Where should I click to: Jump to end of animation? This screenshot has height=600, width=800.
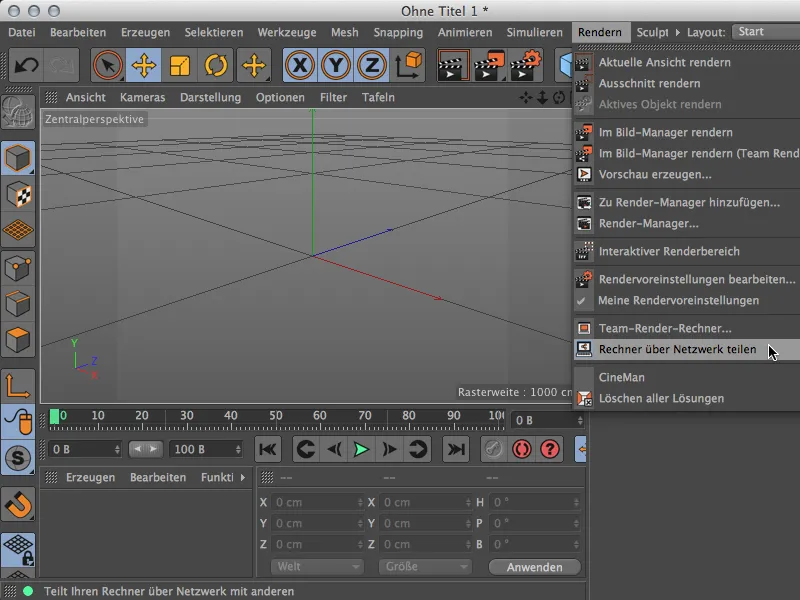456,449
